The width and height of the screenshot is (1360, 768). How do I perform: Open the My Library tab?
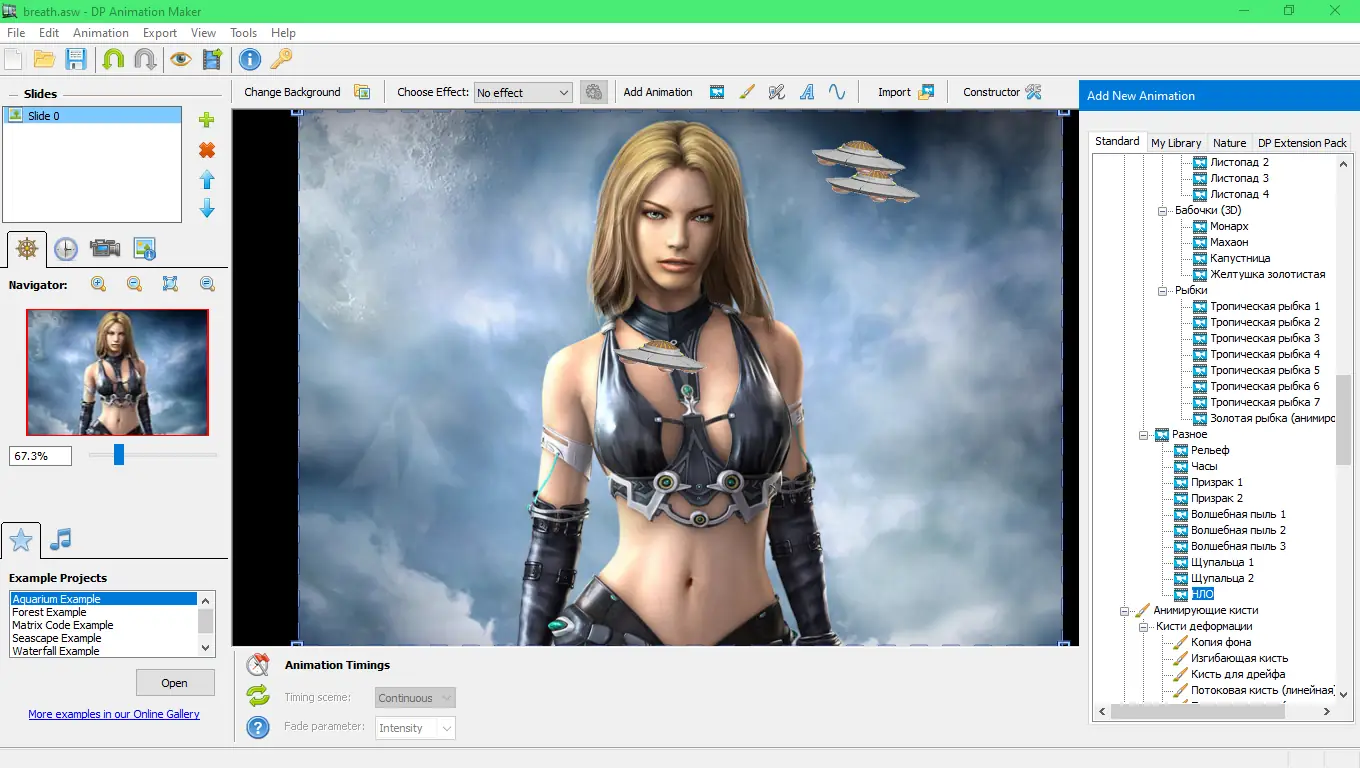click(1176, 142)
